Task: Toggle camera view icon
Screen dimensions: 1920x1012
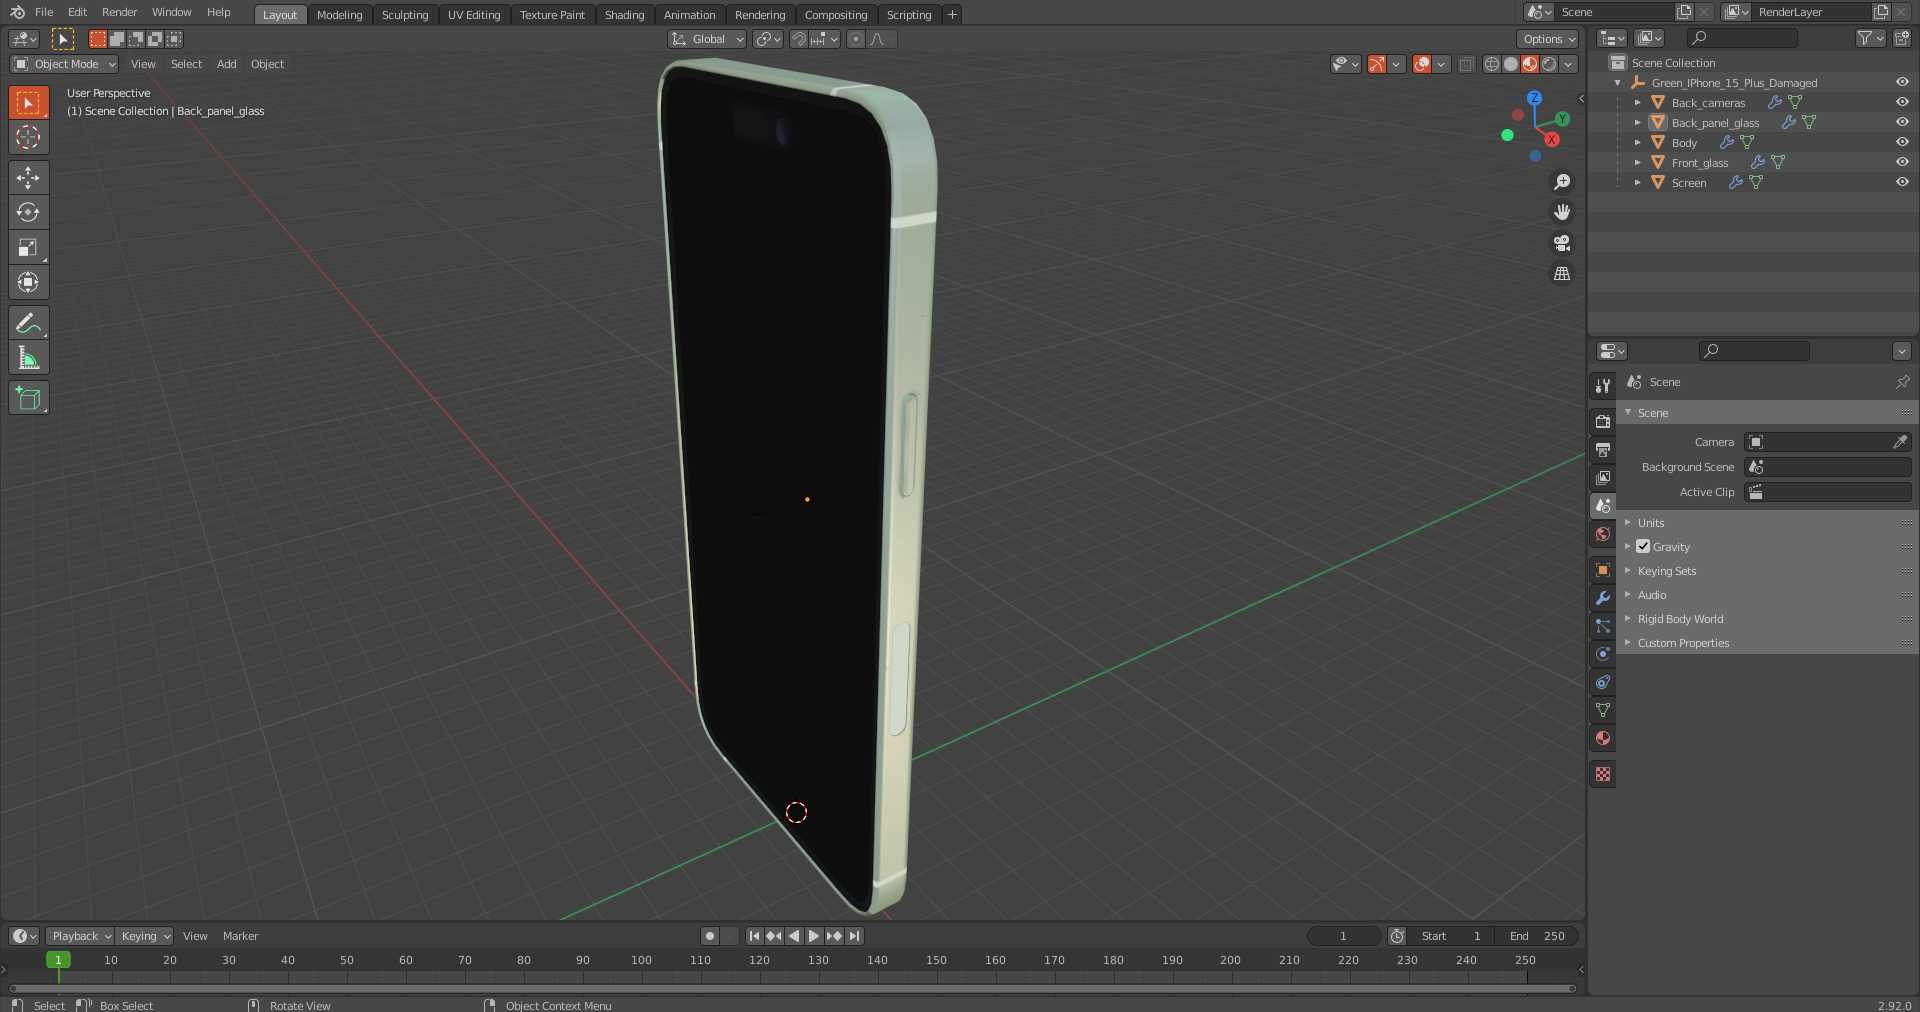Action: click(1561, 243)
